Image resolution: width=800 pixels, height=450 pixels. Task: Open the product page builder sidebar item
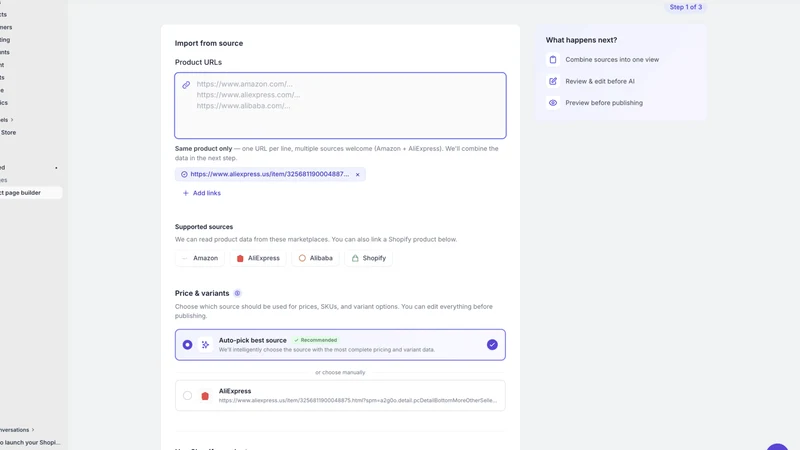point(30,193)
